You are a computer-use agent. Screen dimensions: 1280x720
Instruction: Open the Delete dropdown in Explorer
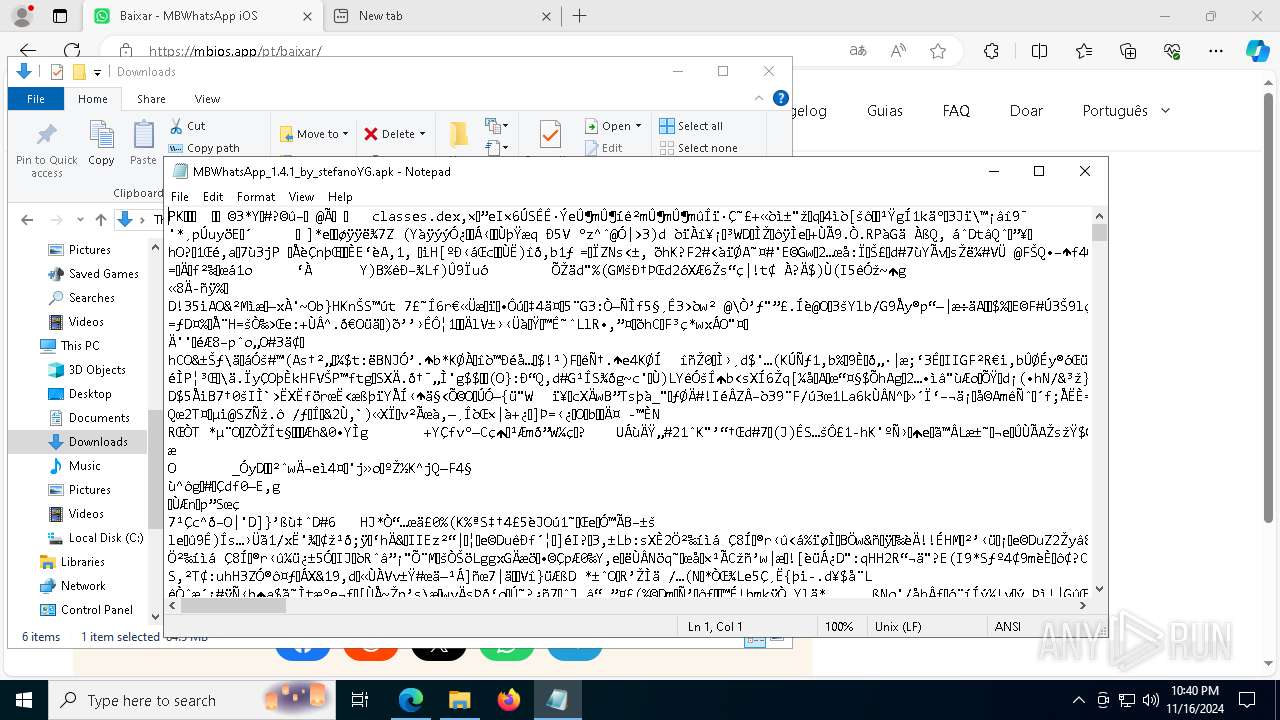click(394, 134)
